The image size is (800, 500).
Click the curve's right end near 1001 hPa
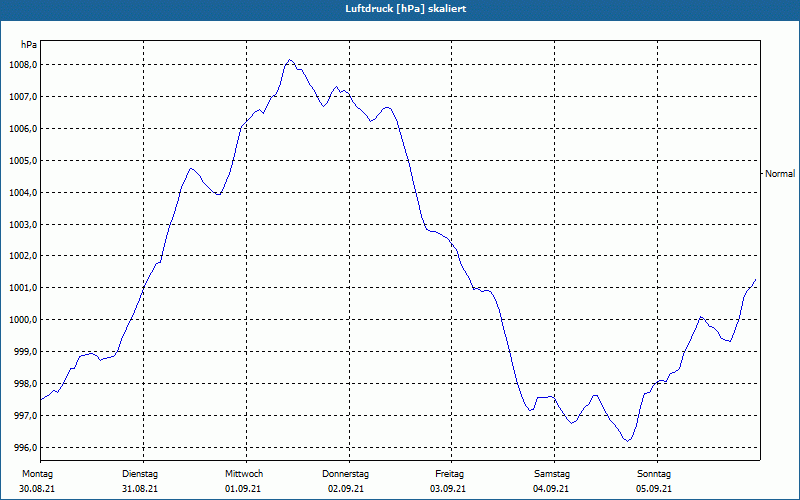coord(755,280)
